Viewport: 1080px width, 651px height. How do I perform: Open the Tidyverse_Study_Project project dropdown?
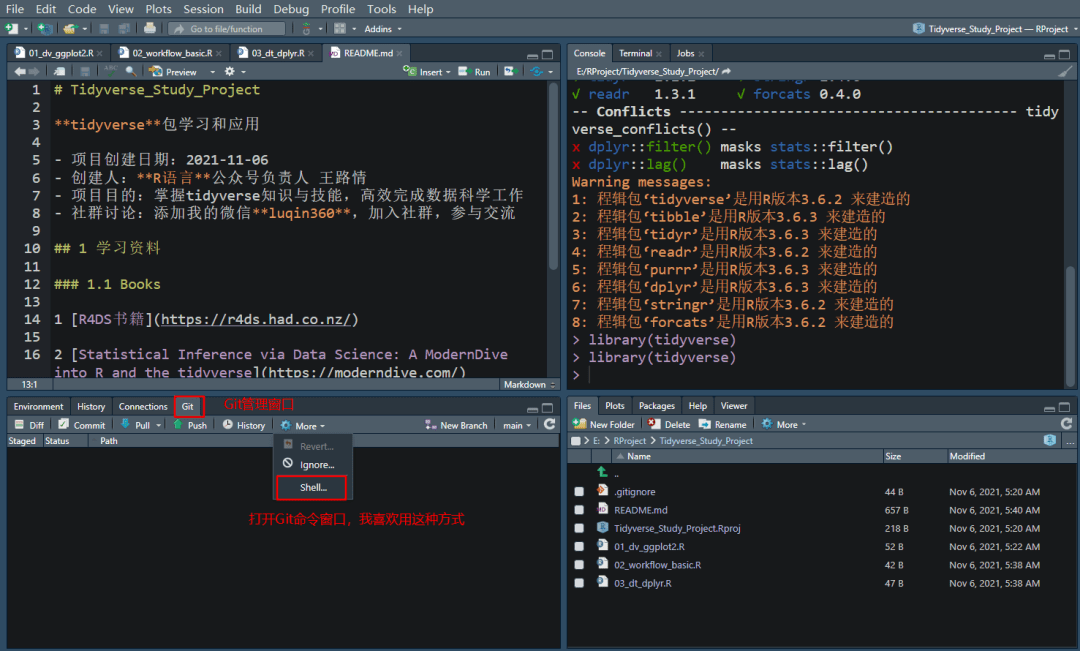995,29
